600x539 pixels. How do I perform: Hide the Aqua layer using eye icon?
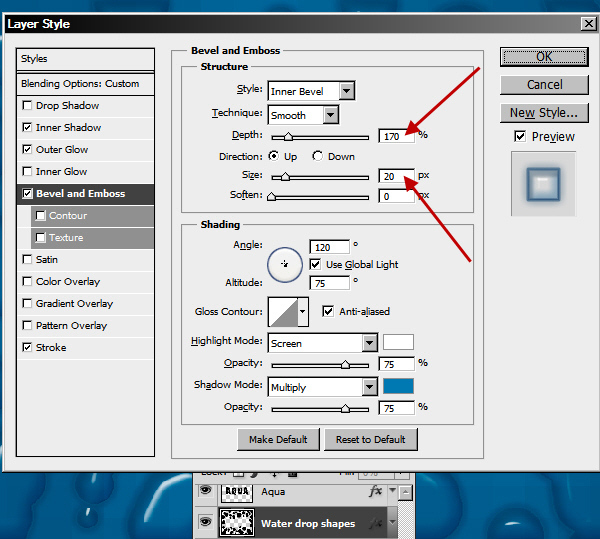pos(206,492)
